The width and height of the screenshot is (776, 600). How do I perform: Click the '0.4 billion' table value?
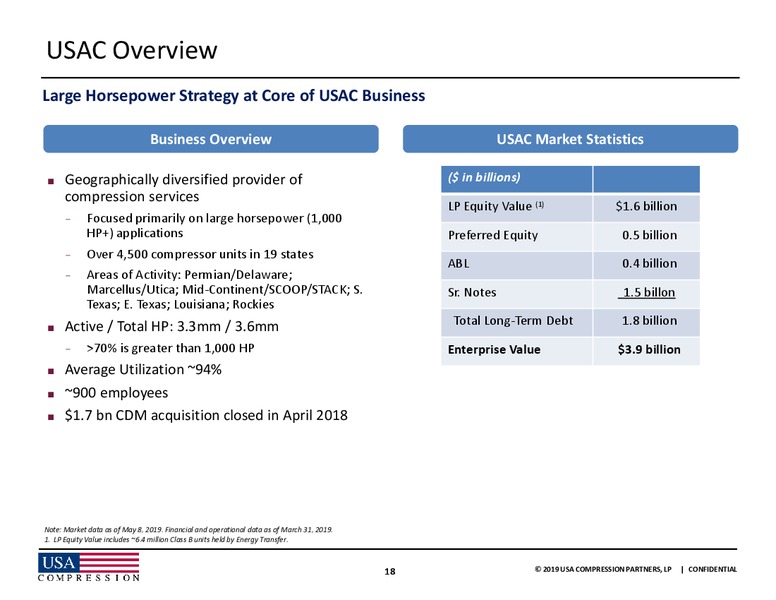(649, 263)
